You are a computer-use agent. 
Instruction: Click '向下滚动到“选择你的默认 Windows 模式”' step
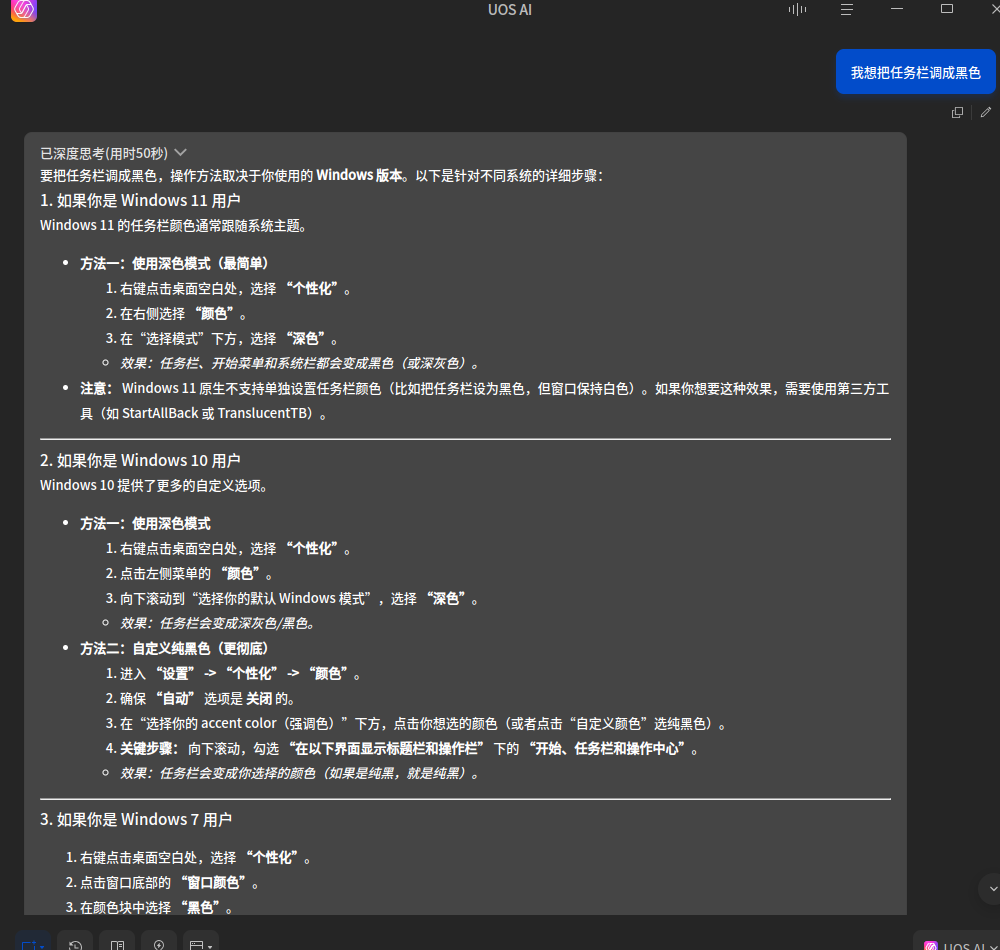tap(292, 599)
